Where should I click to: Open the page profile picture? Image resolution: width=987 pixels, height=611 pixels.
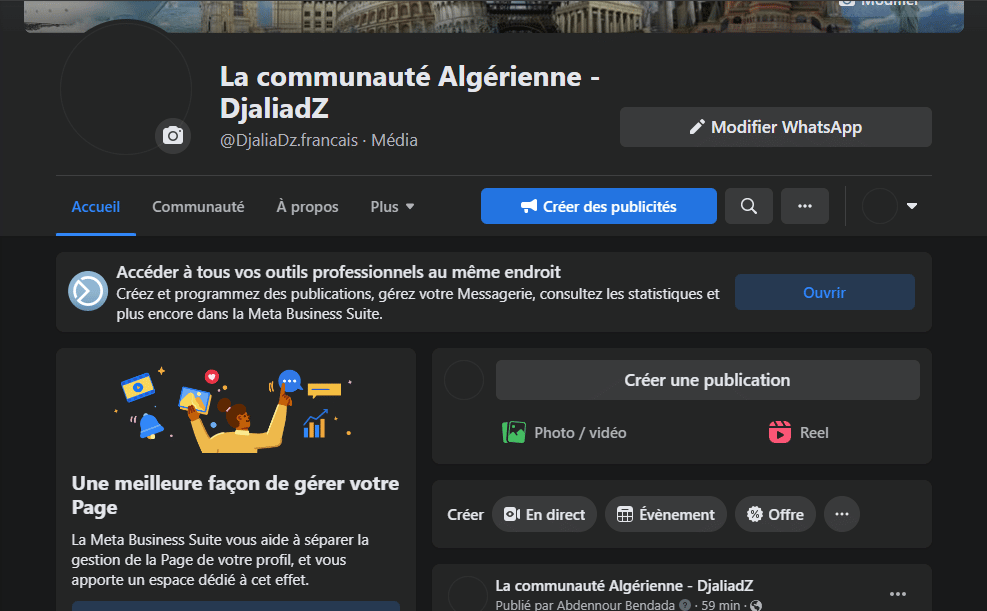[x=125, y=89]
